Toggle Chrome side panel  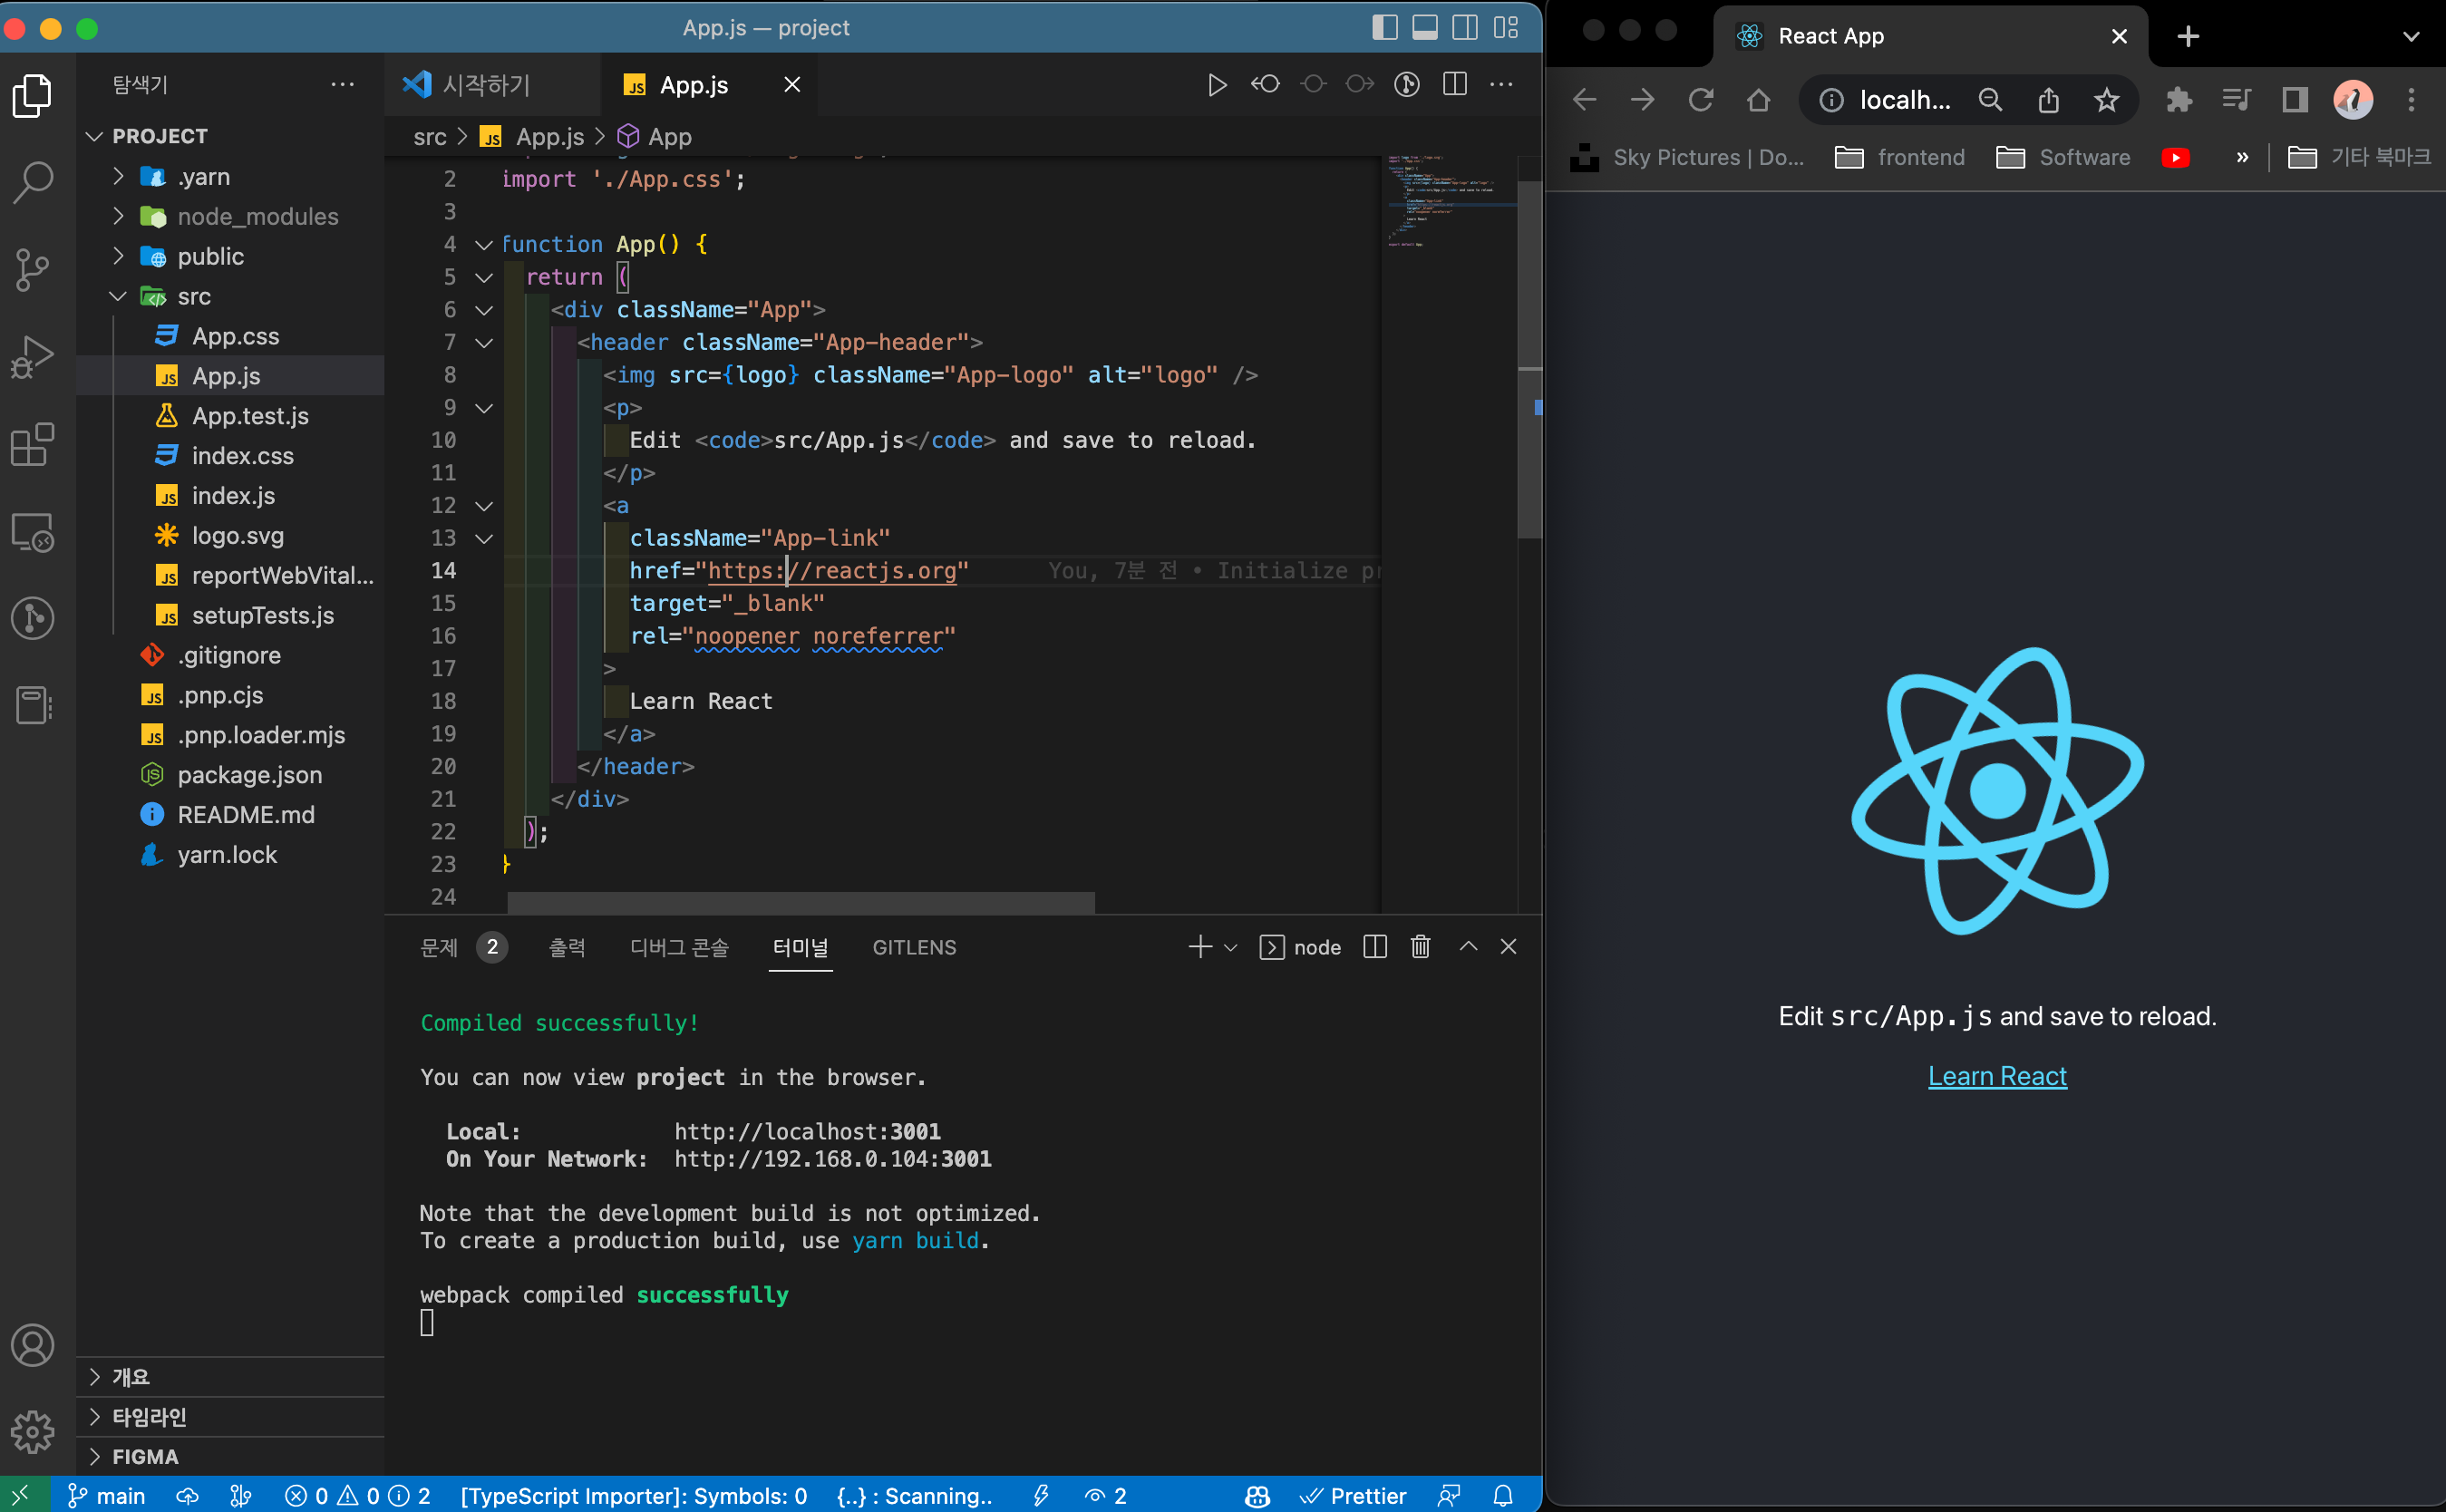click(2294, 99)
